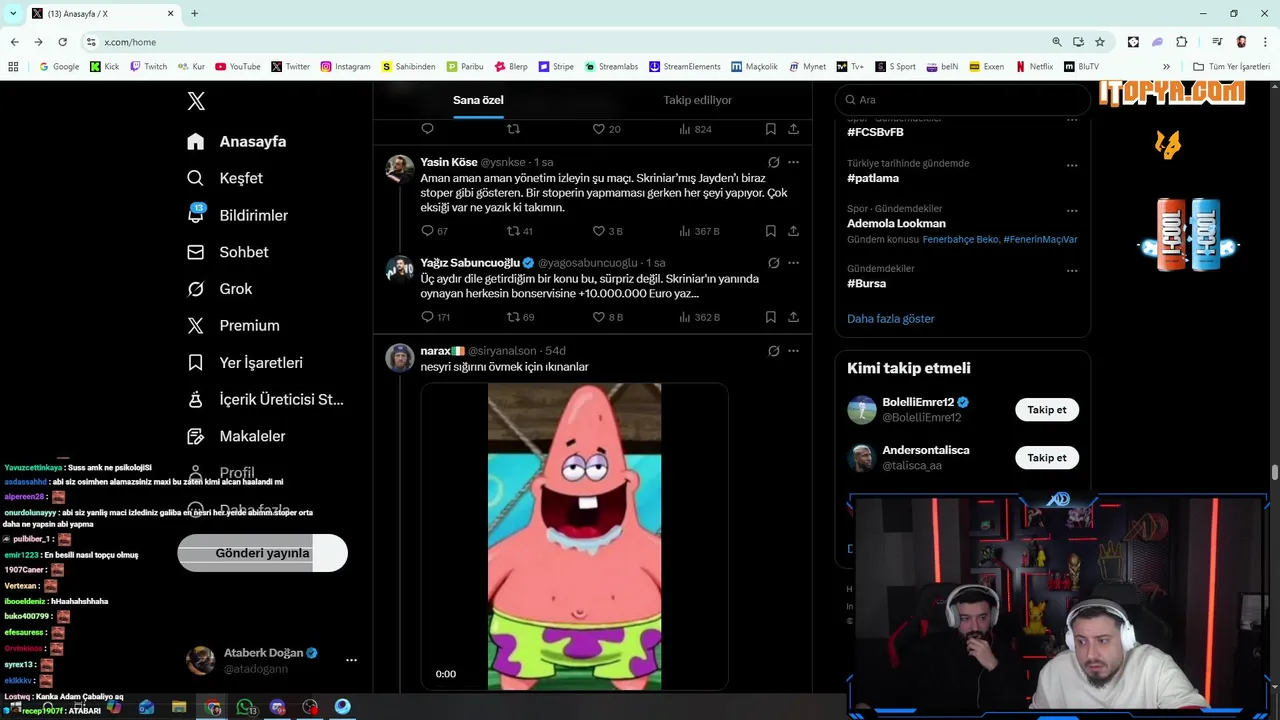Click Grok icon on narax's post
Image resolution: width=1280 pixels, height=720 pixels.
click(x=773, y=351)
